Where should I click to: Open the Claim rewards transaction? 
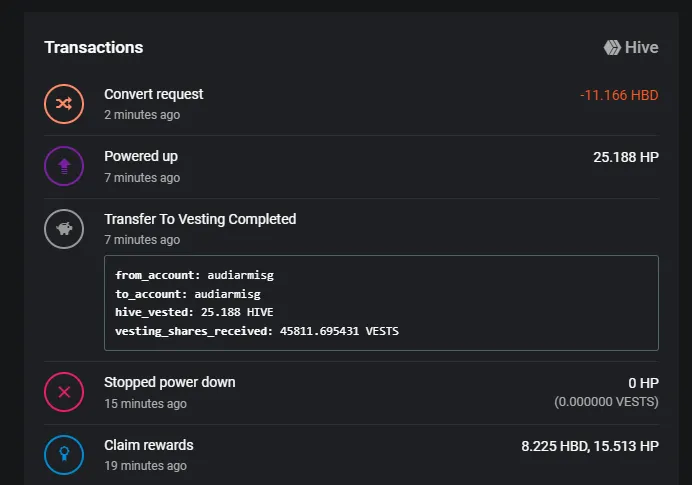tap(149, 445)
